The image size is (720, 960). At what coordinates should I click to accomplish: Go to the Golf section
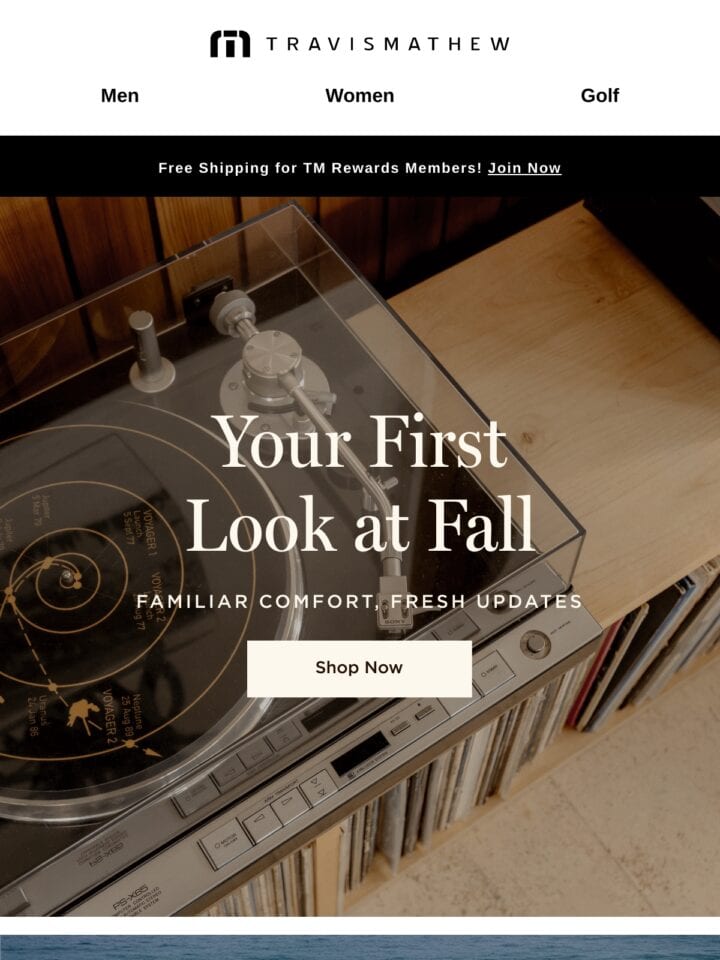(599, 96)
